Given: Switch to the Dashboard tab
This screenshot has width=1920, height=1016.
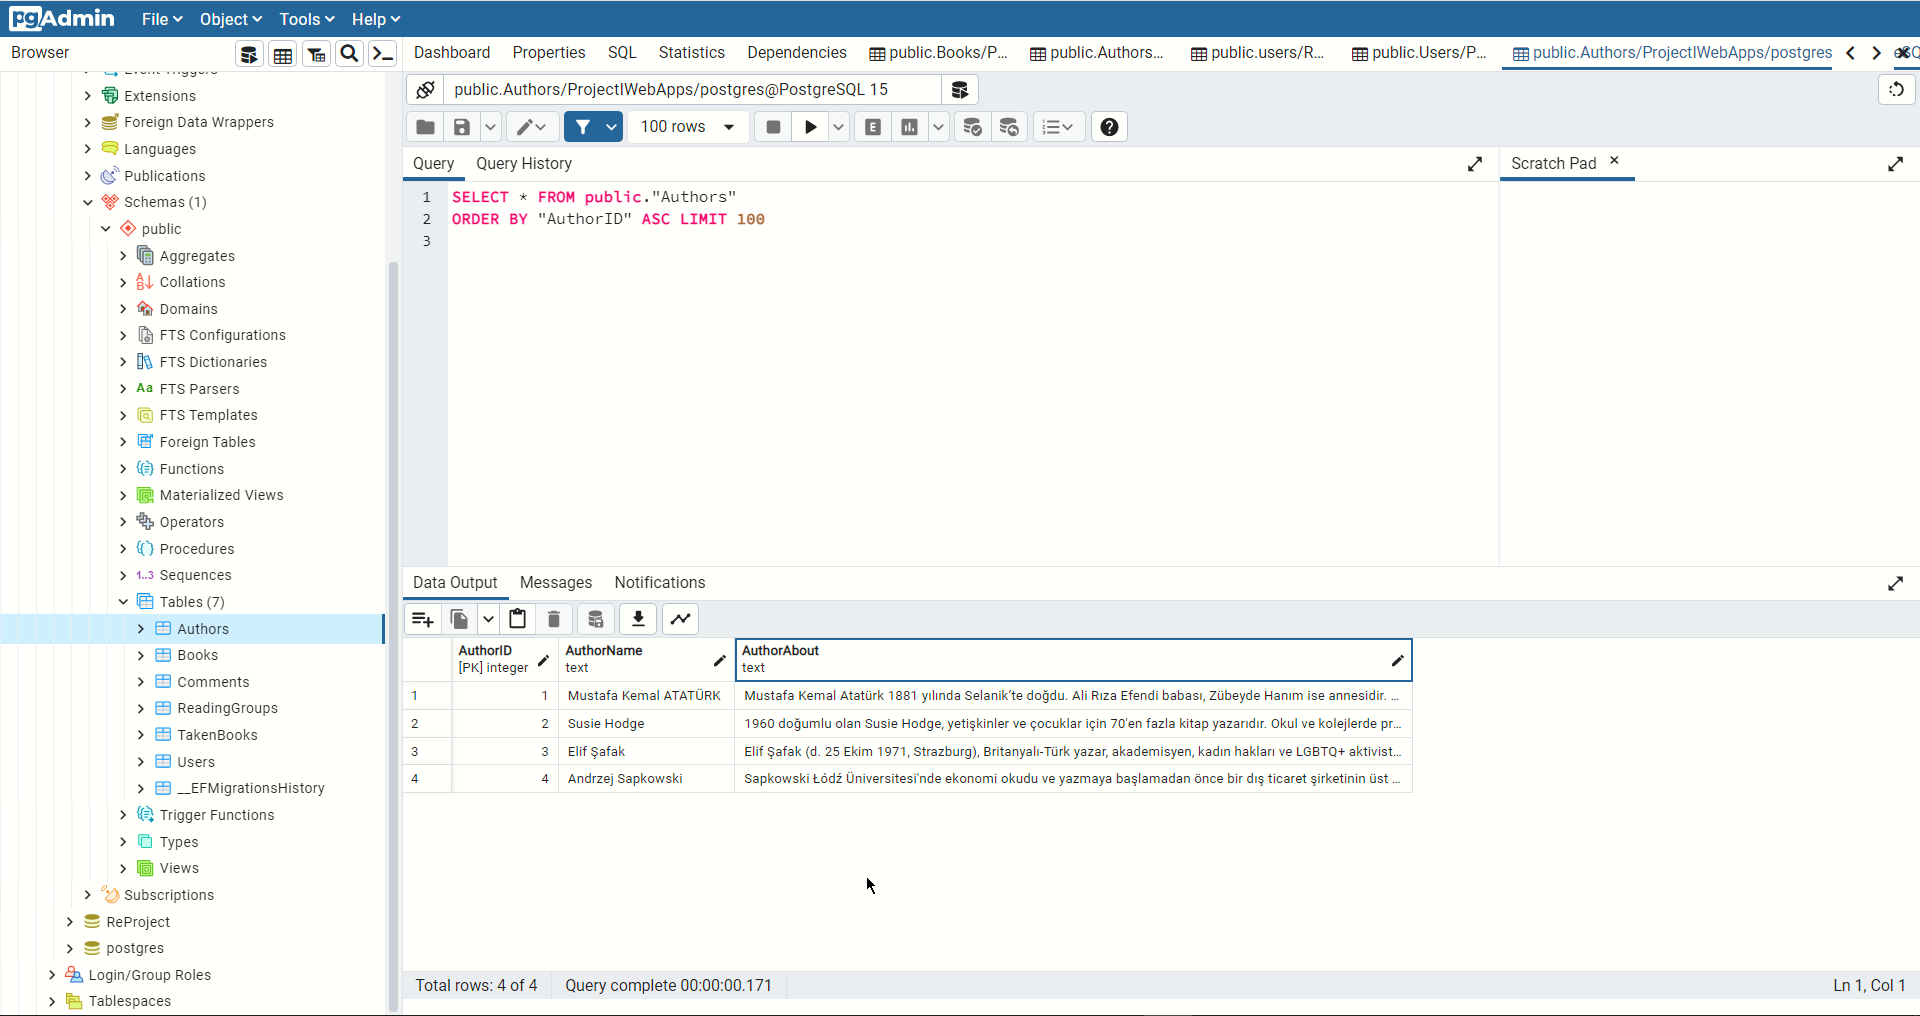Looking at the screenshot, I should click(x=452, y=53).
